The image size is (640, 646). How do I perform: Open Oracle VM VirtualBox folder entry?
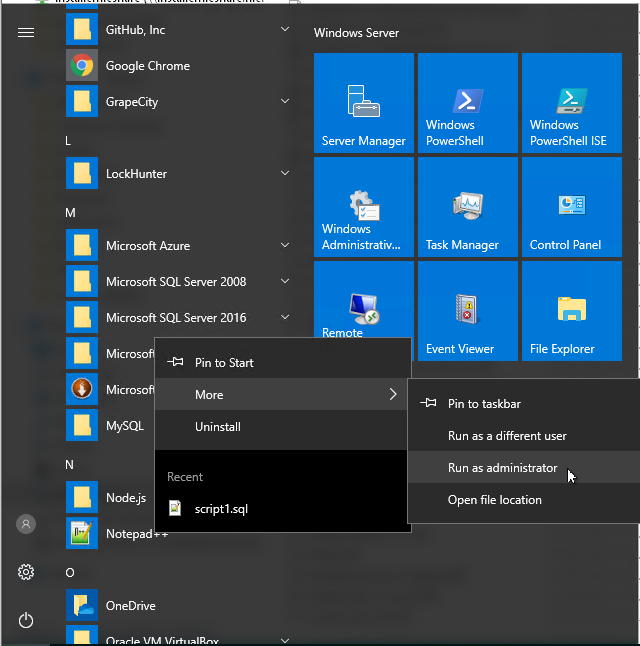pos(177,635)
